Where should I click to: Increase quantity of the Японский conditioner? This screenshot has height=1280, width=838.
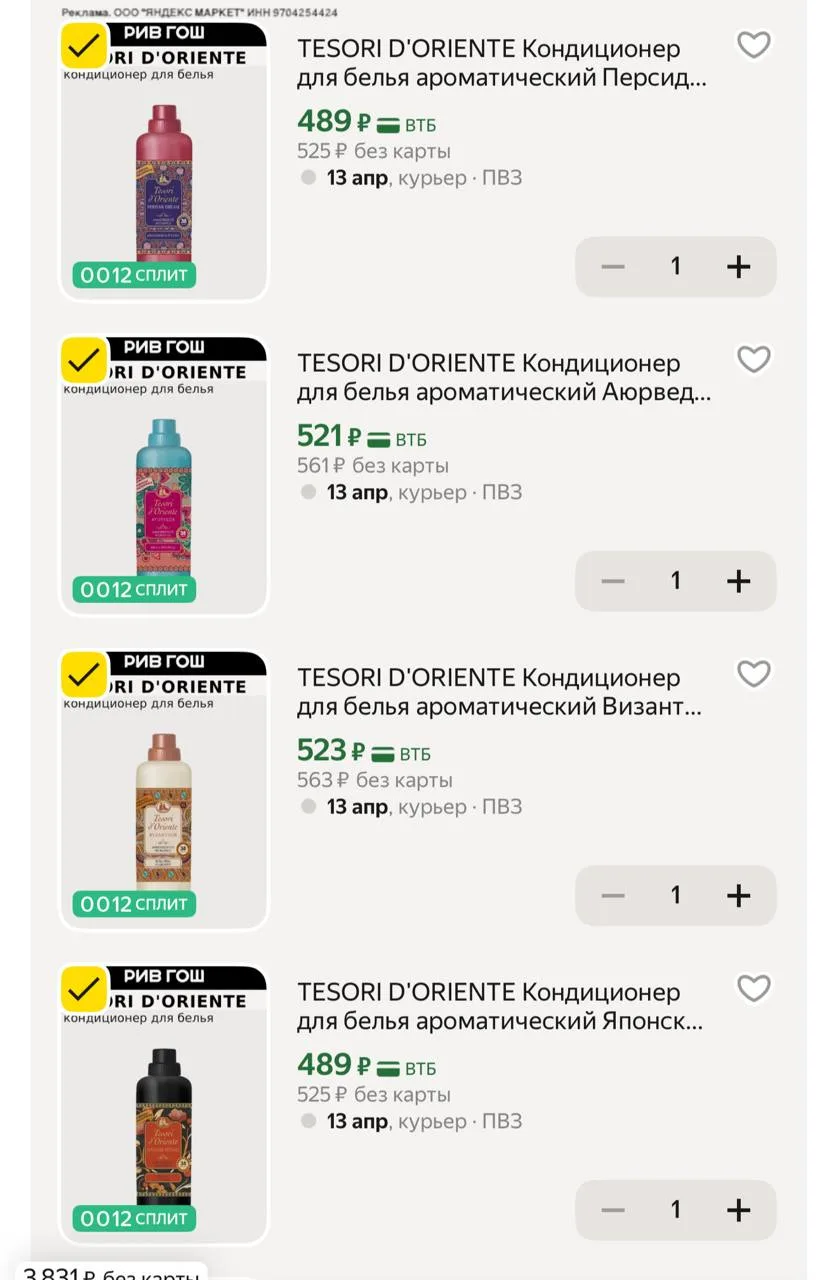click(738, 1210)
